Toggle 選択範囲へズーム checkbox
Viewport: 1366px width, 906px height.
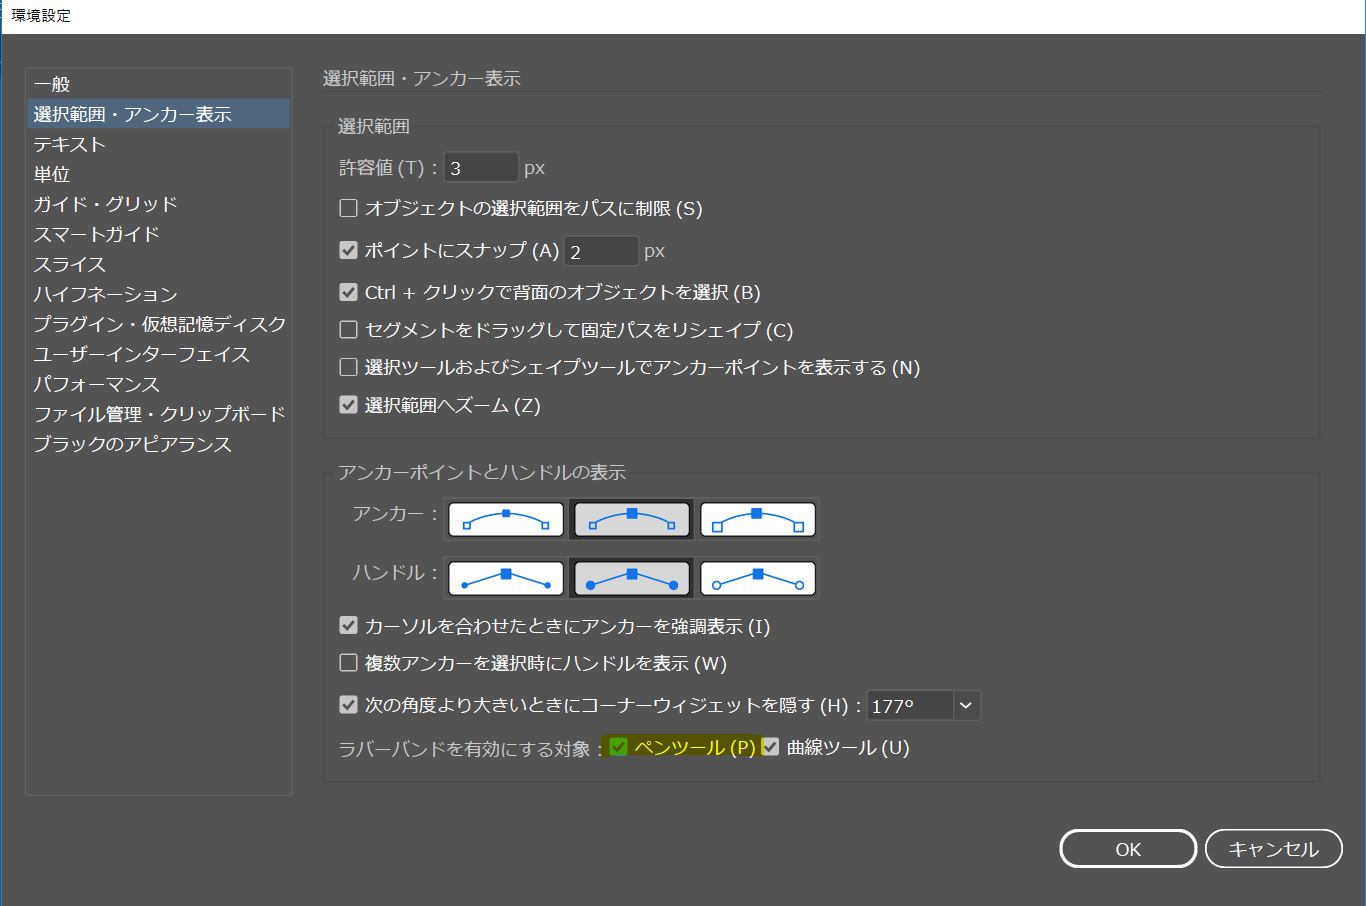[348, 405]
